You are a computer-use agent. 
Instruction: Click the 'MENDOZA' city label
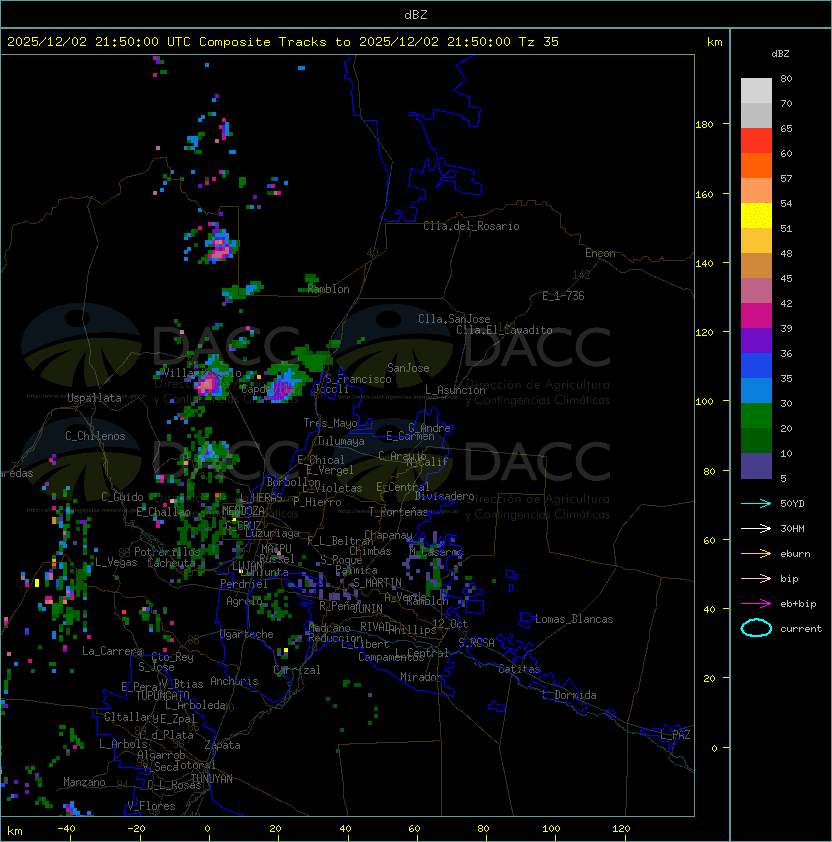pos(243,510)
